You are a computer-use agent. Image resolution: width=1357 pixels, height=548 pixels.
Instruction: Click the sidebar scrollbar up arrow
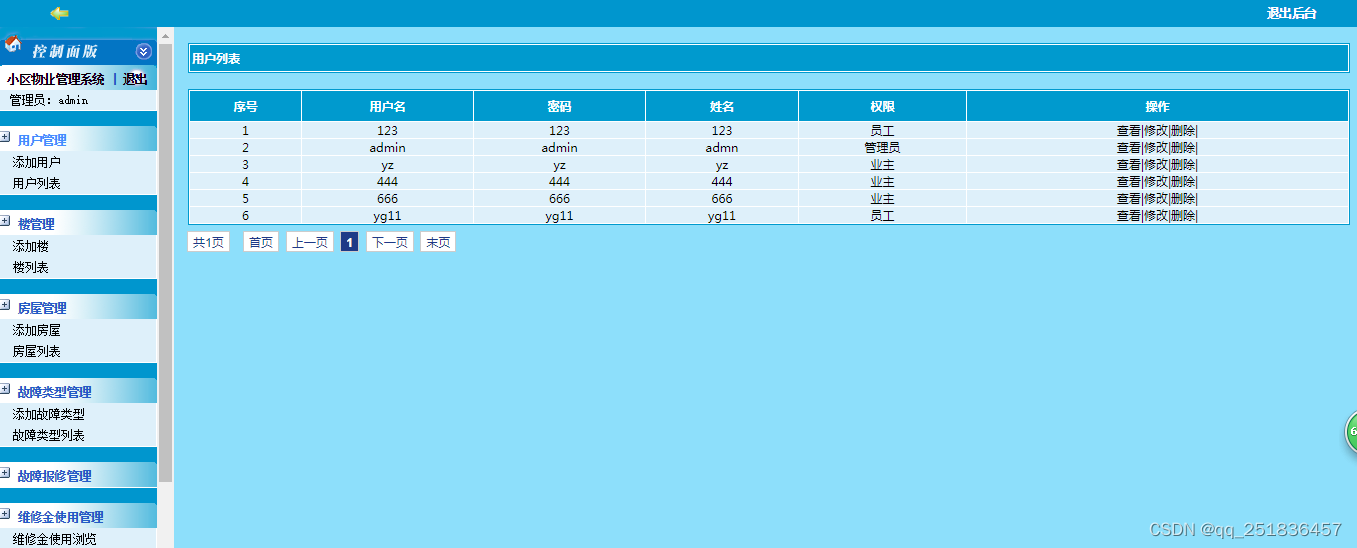tap(165, 36)
